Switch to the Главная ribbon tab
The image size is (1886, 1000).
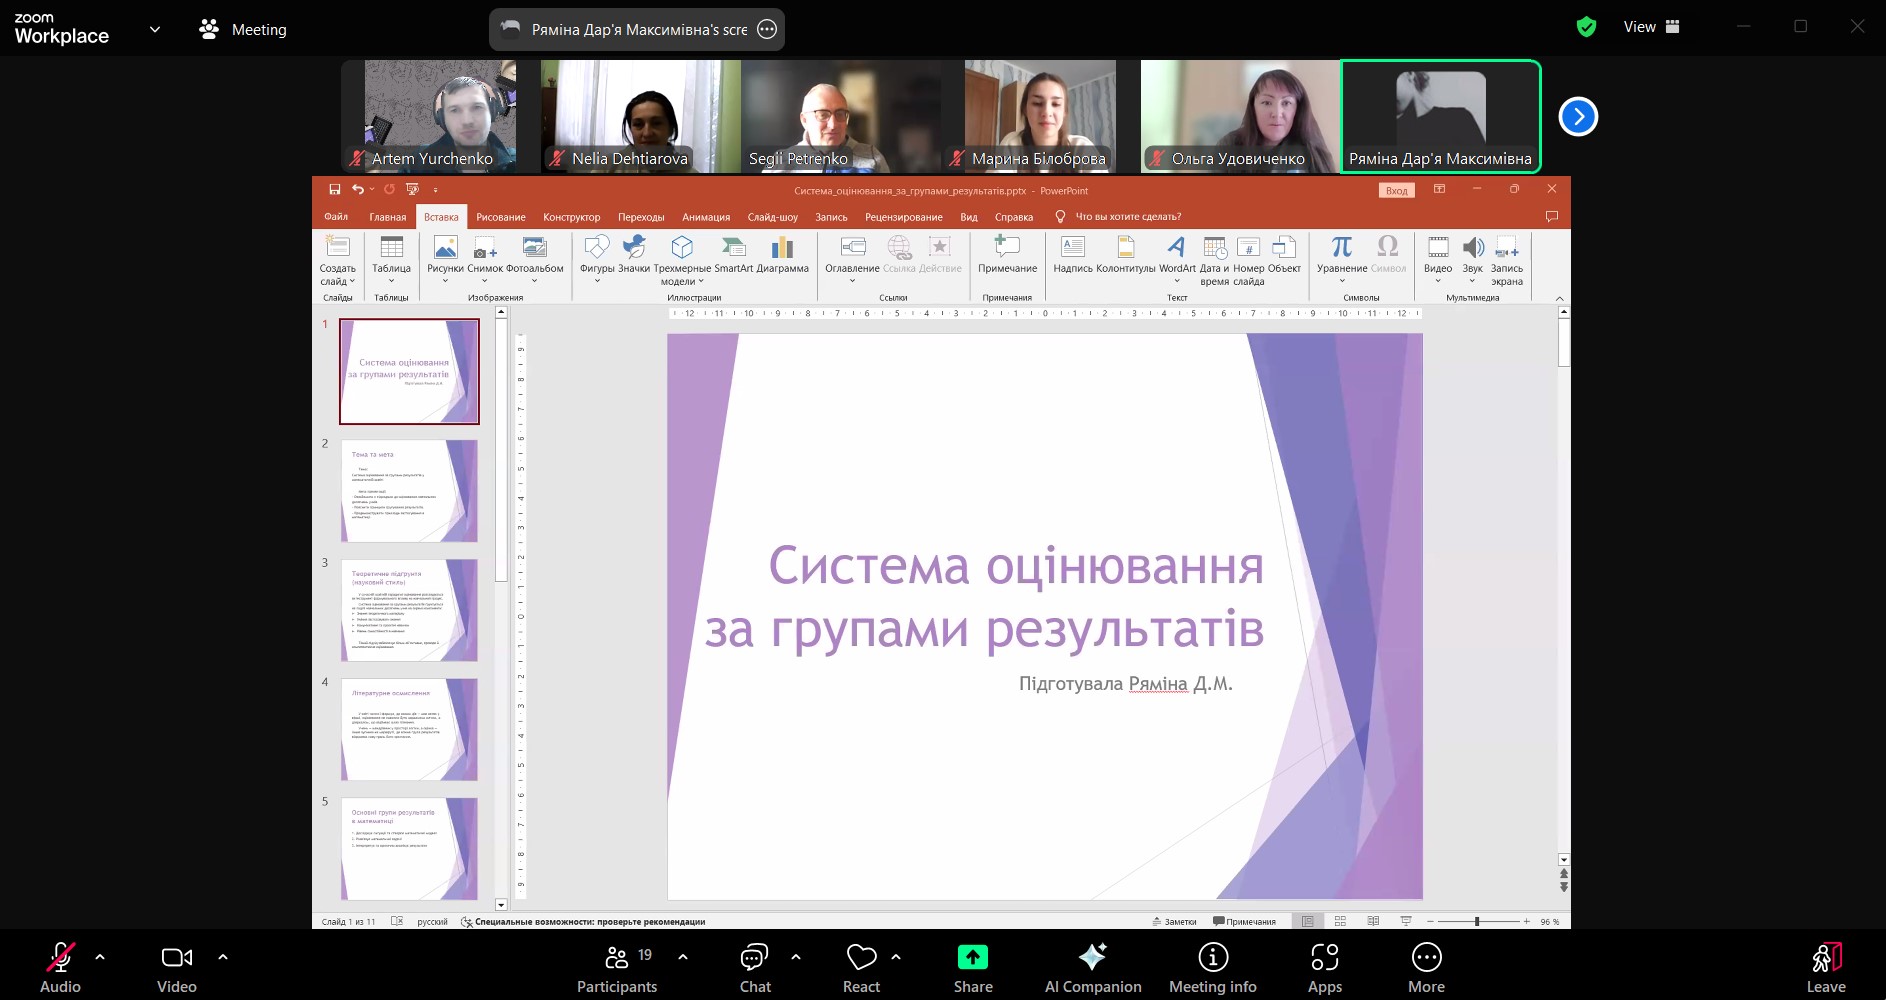[388, 217]
